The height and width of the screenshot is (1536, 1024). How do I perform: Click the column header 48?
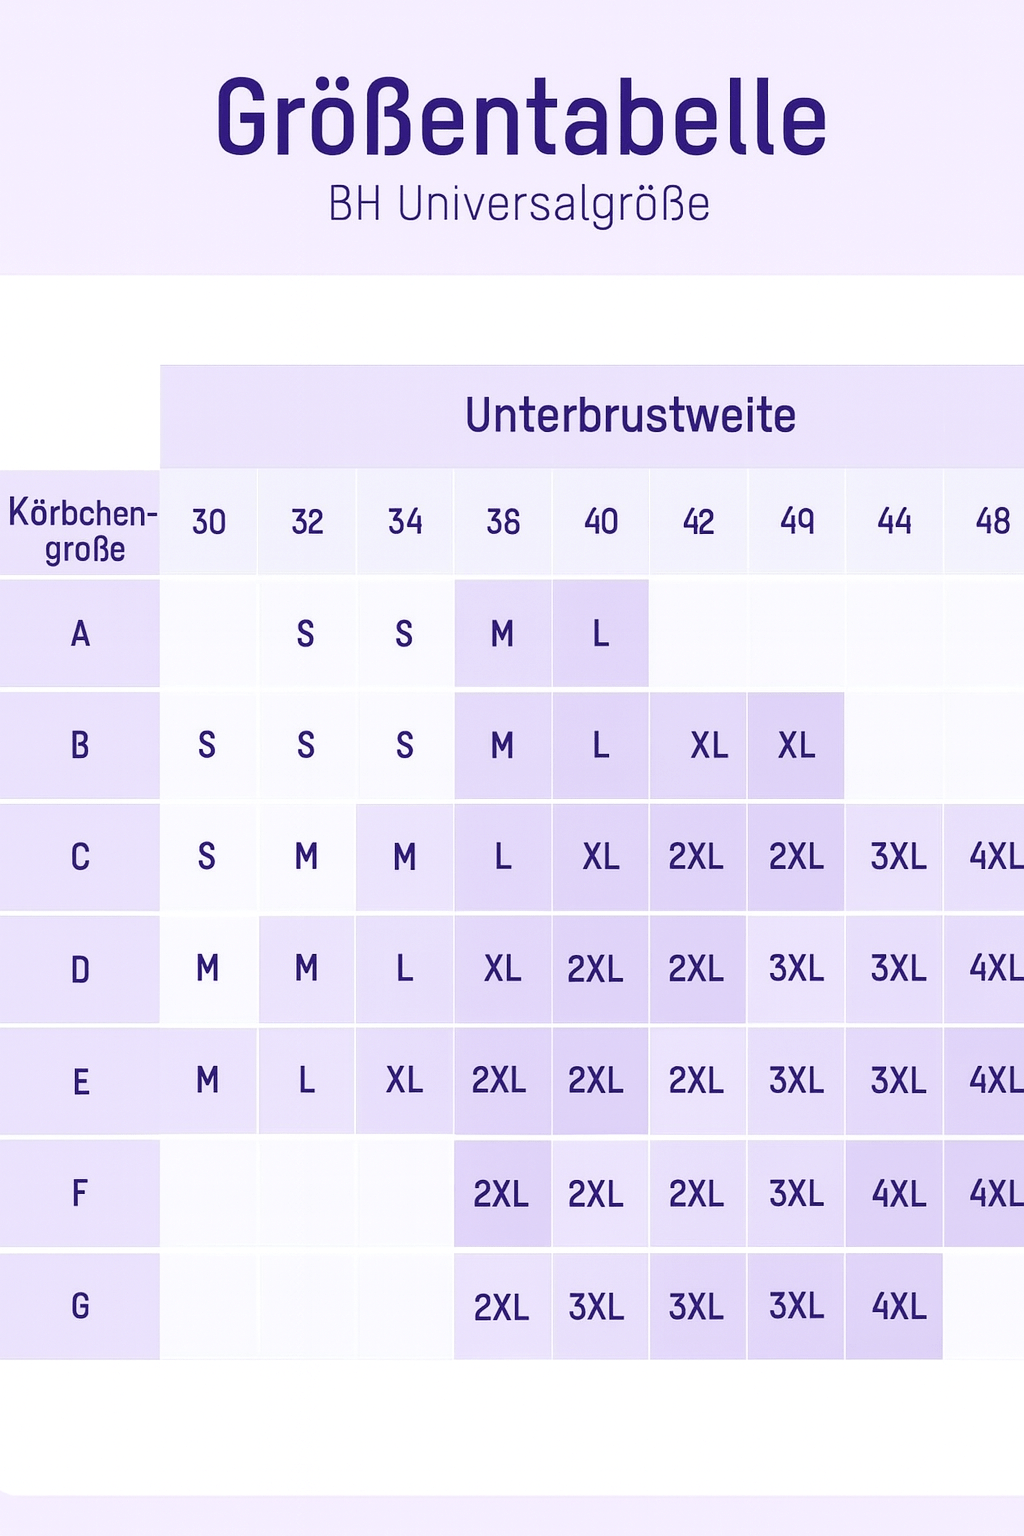992,522
